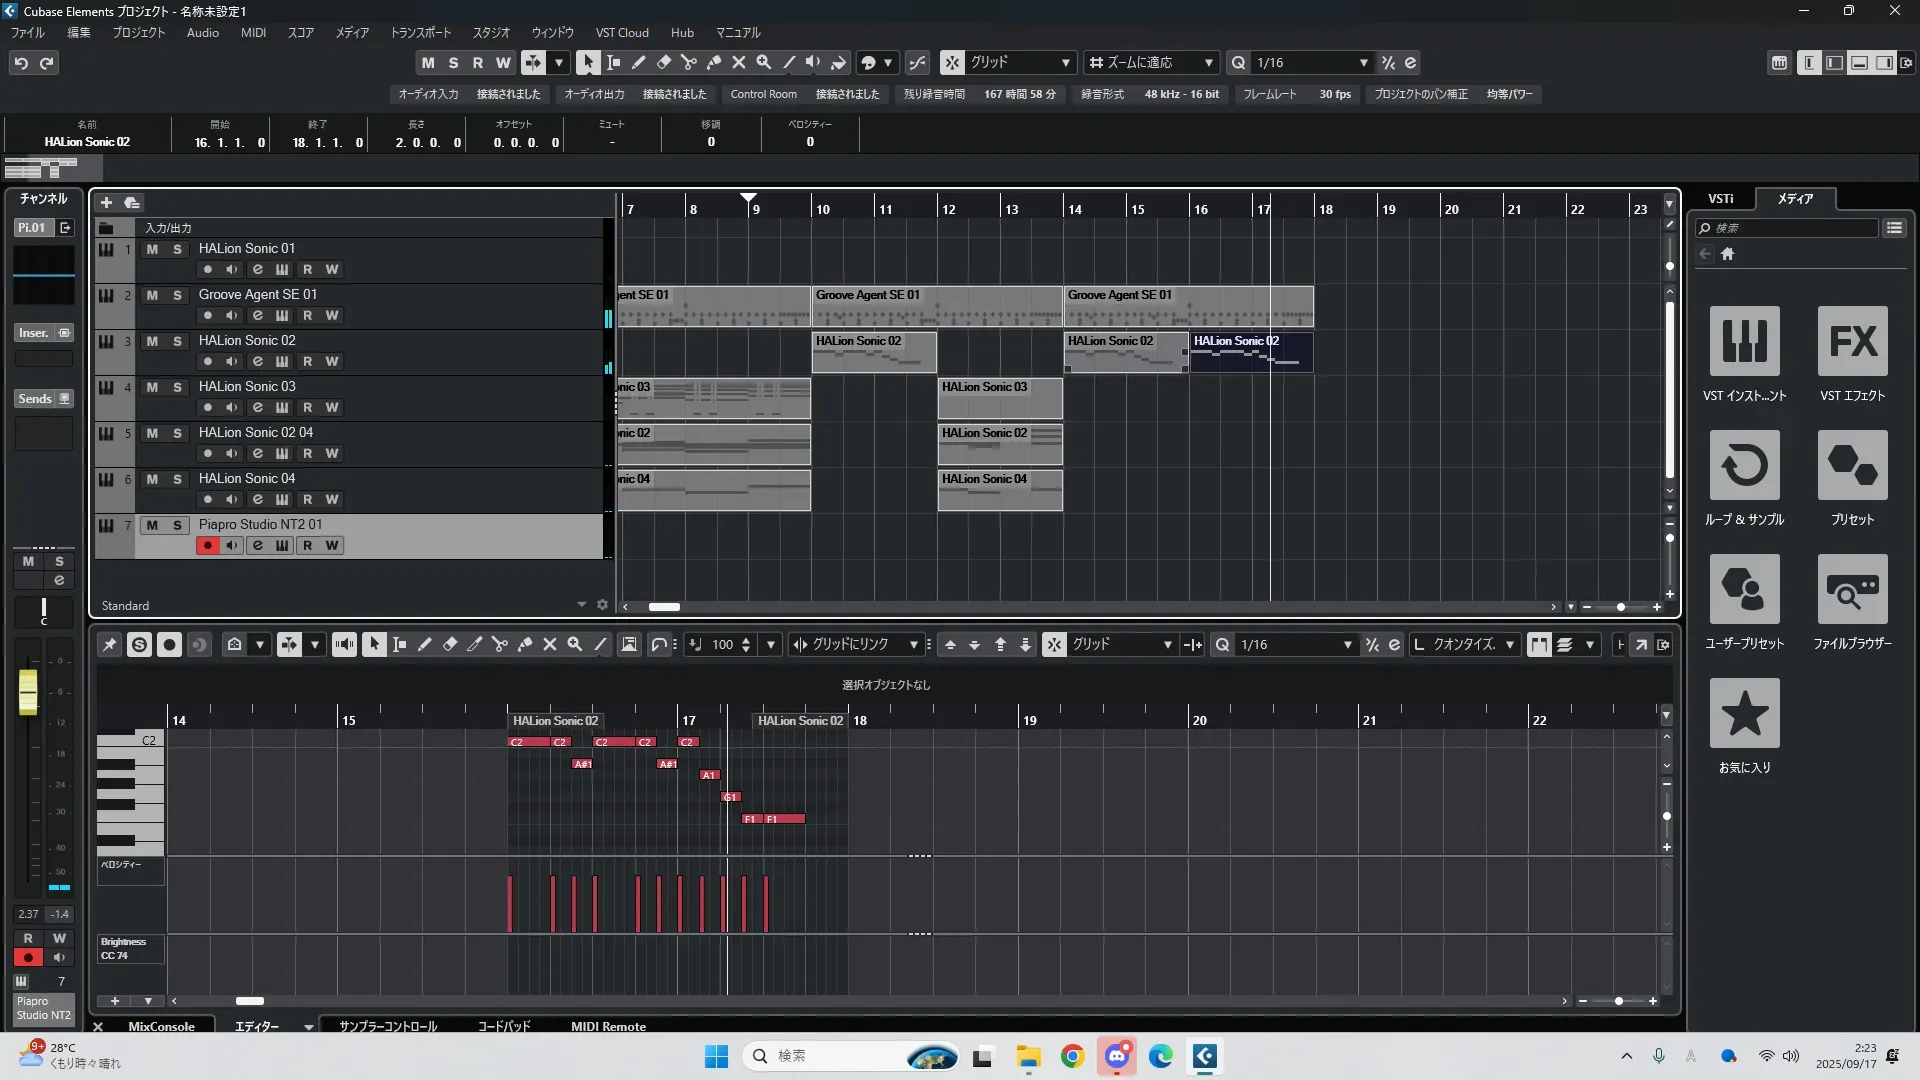Select the Zoom magnifier tool in main toolbar

click(764, 62)
